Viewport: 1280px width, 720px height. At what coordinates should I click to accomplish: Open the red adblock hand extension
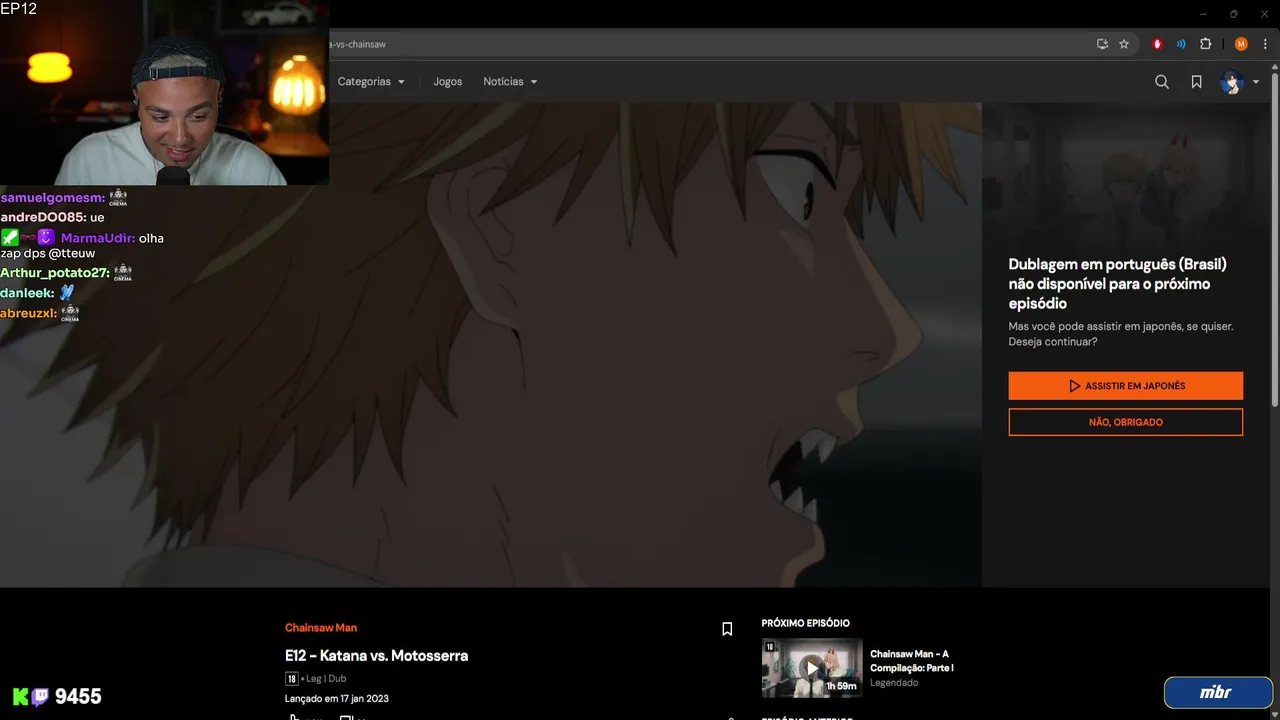click(x=1158, y=44)
